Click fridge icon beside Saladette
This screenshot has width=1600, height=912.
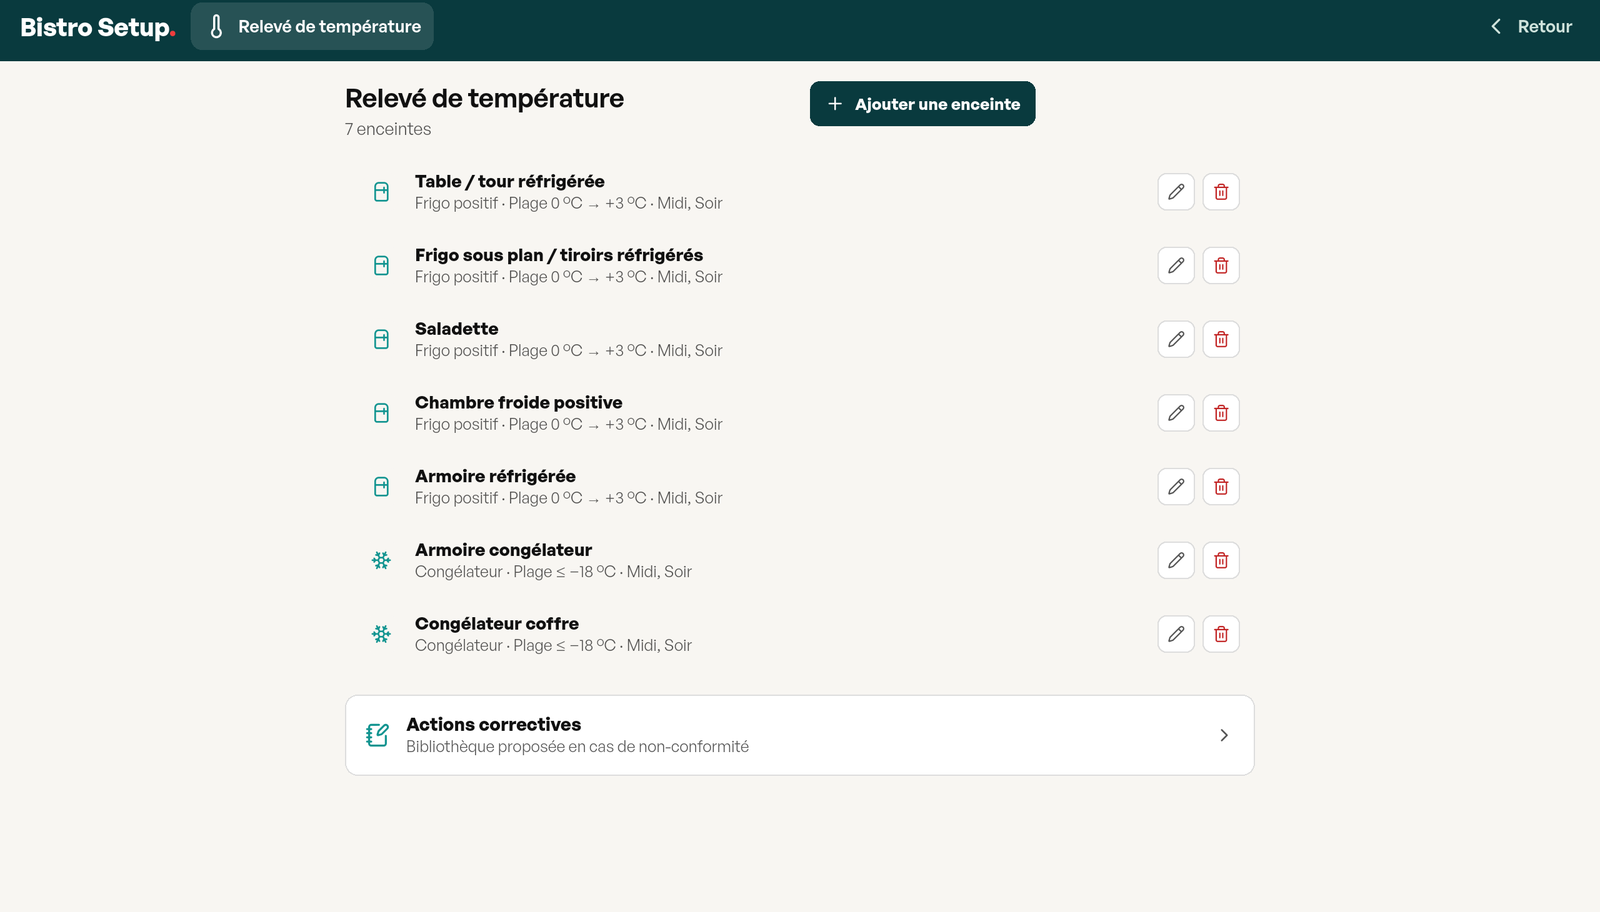(x=381, y=339)
